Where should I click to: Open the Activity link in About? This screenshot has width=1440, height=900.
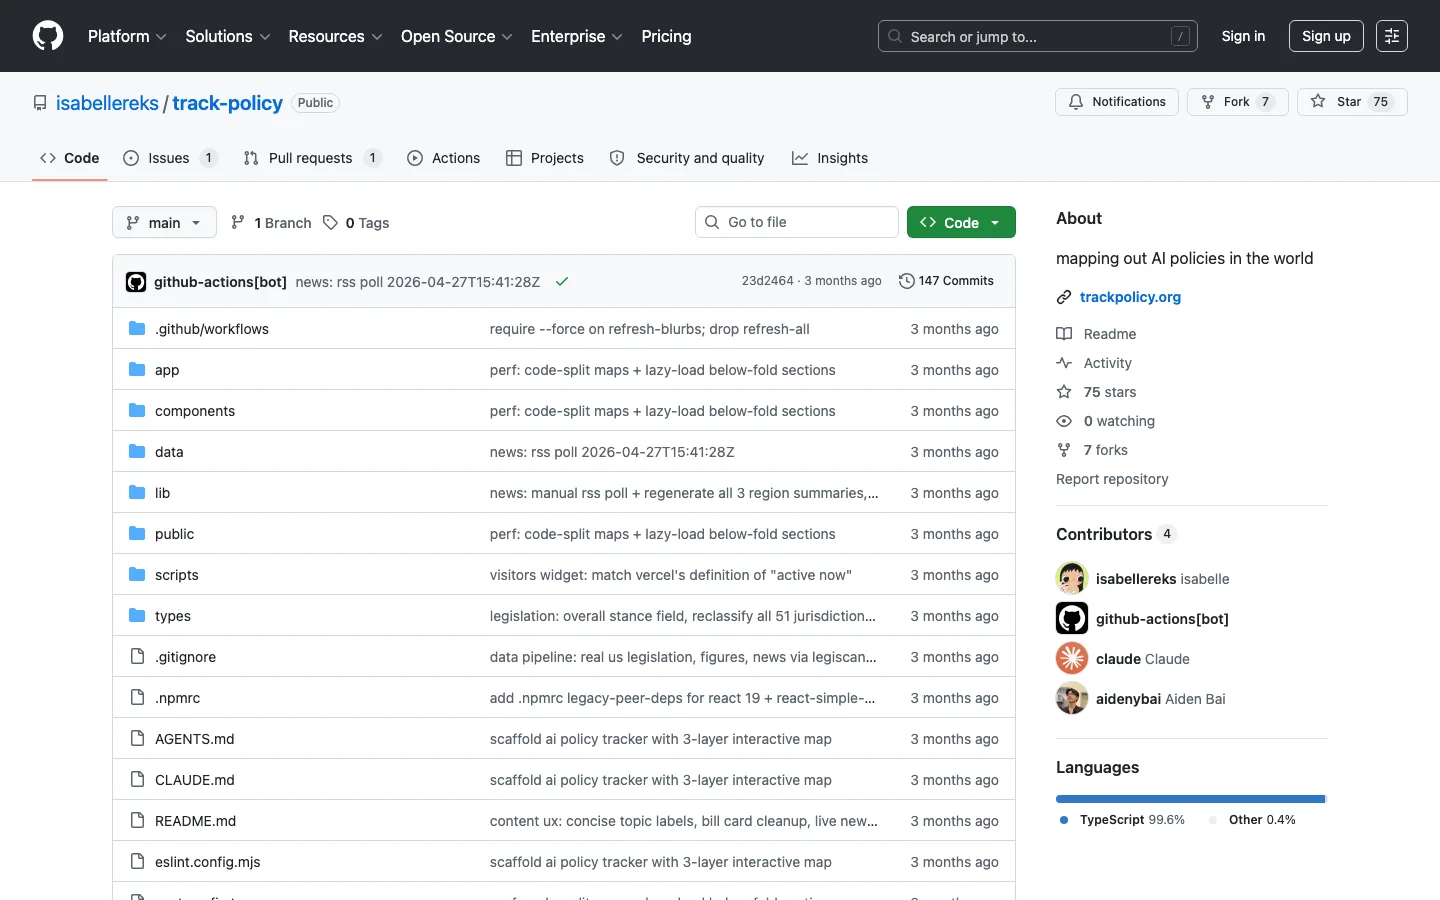[1094, 363]
